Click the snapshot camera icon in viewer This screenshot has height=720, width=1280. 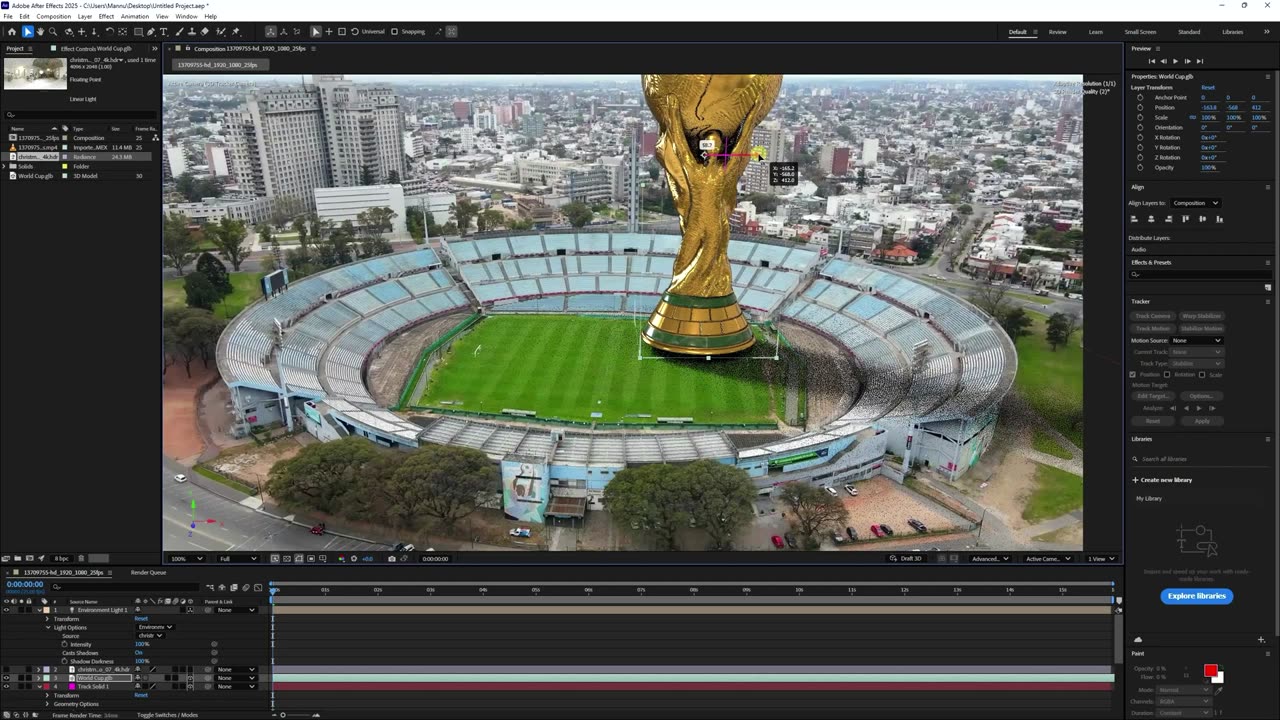click(x=392, y=558)
